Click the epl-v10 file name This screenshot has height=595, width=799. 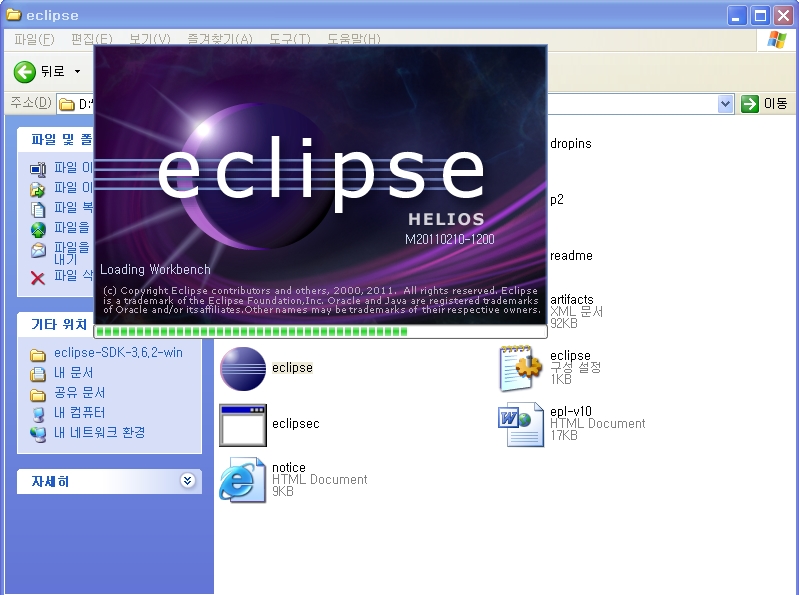[x=571, y=411]
